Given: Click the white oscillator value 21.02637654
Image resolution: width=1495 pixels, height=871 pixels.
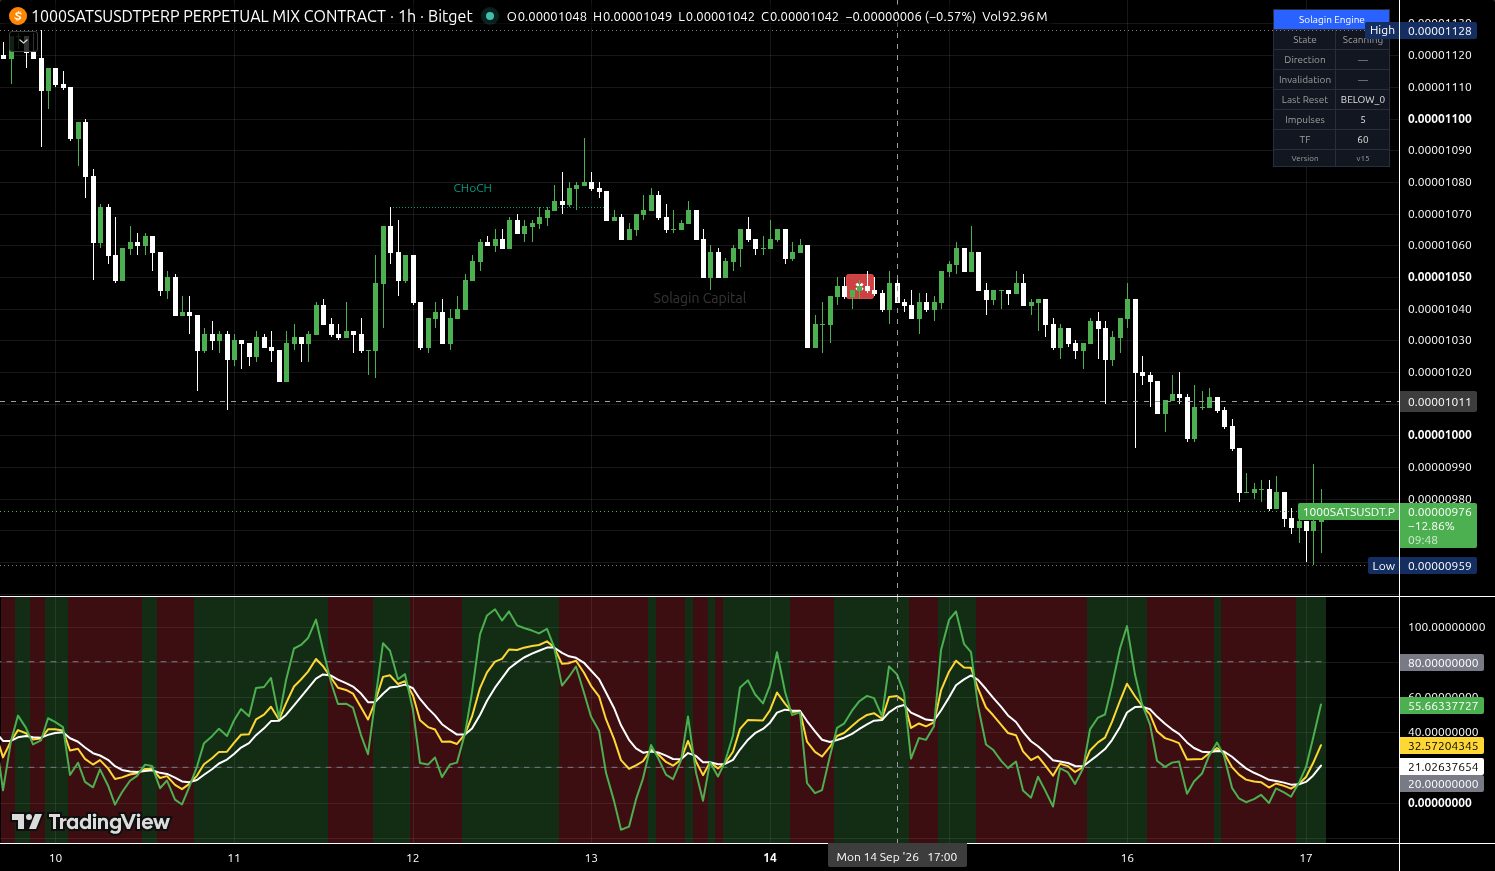Looking at the screenshot, I should (1442, 767).
